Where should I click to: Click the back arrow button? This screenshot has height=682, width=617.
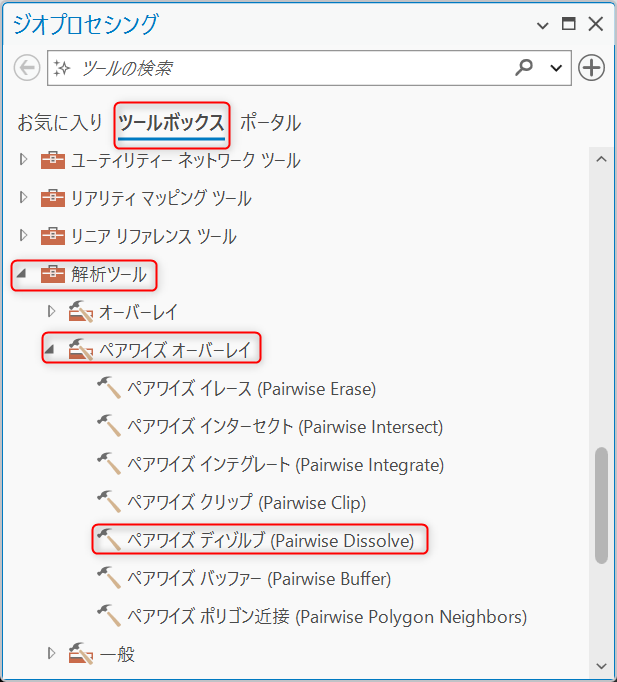point(27,68)
